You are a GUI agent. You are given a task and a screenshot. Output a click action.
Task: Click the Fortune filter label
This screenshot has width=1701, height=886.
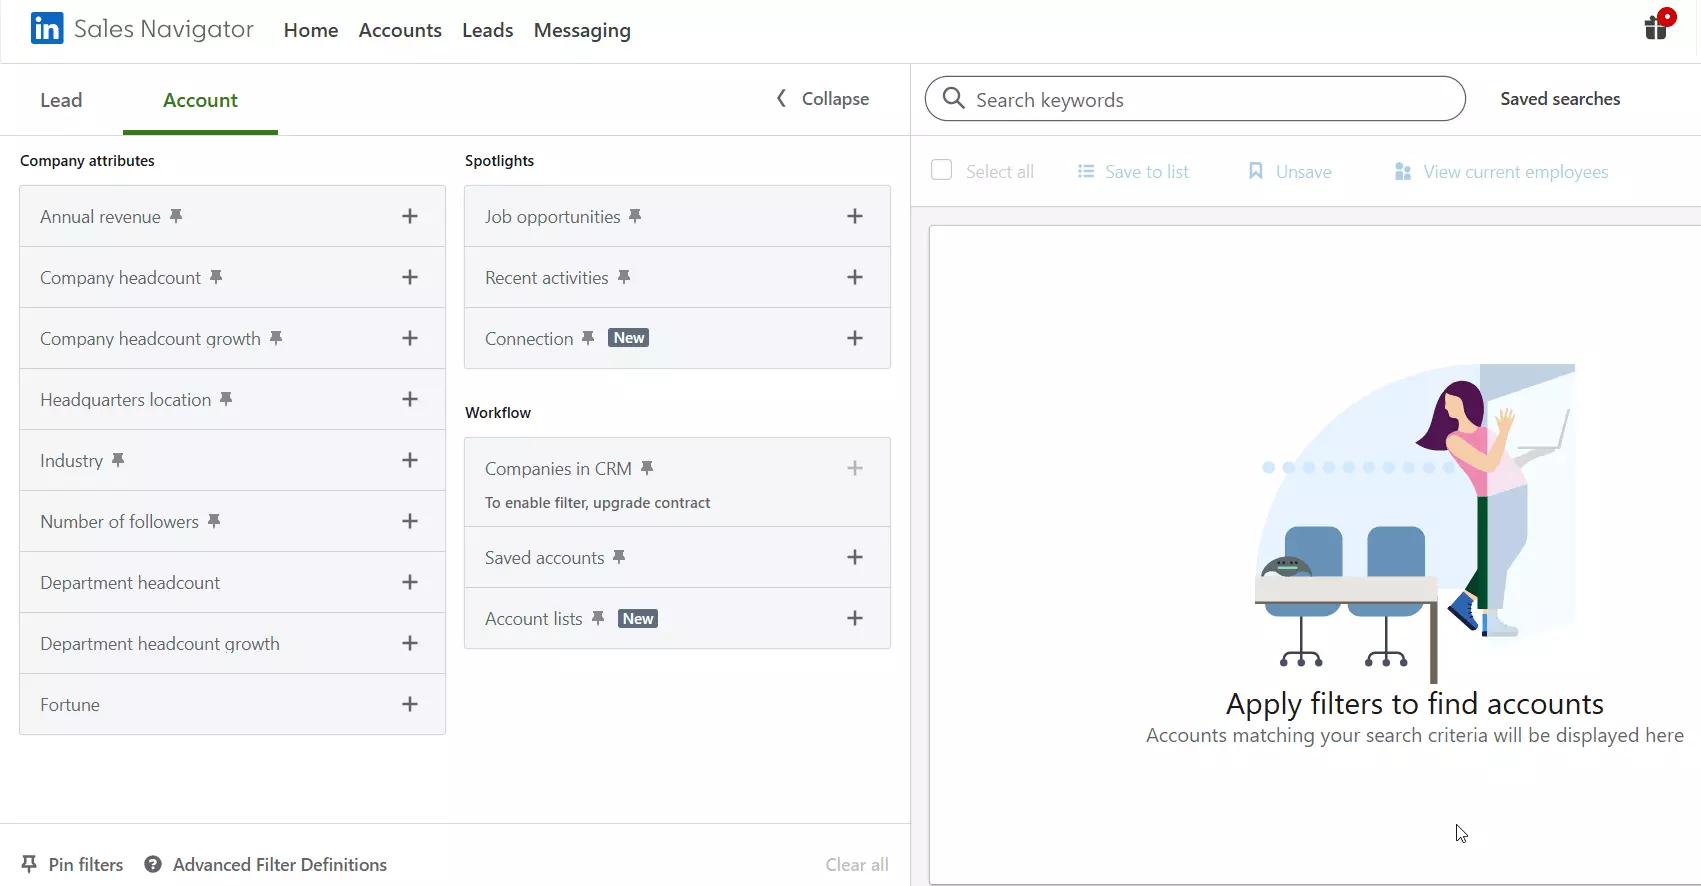[70, 704]
